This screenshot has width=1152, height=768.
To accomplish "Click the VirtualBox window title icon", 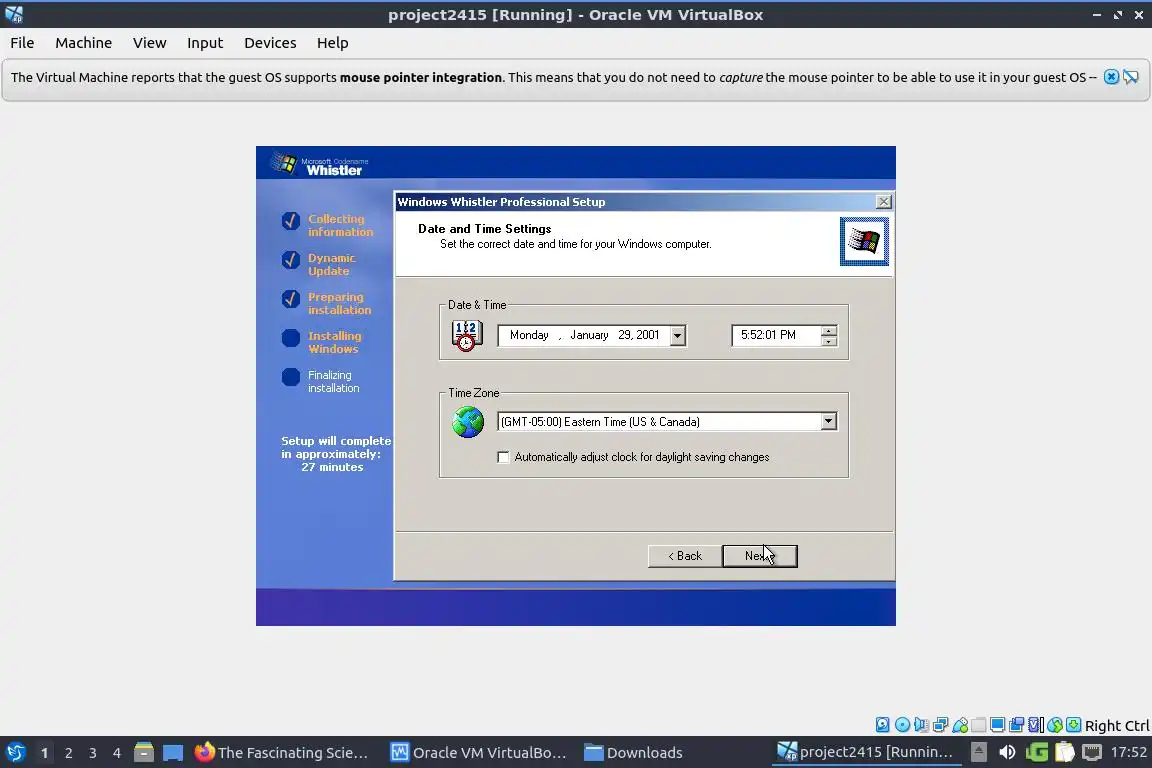I will [13, 14].
